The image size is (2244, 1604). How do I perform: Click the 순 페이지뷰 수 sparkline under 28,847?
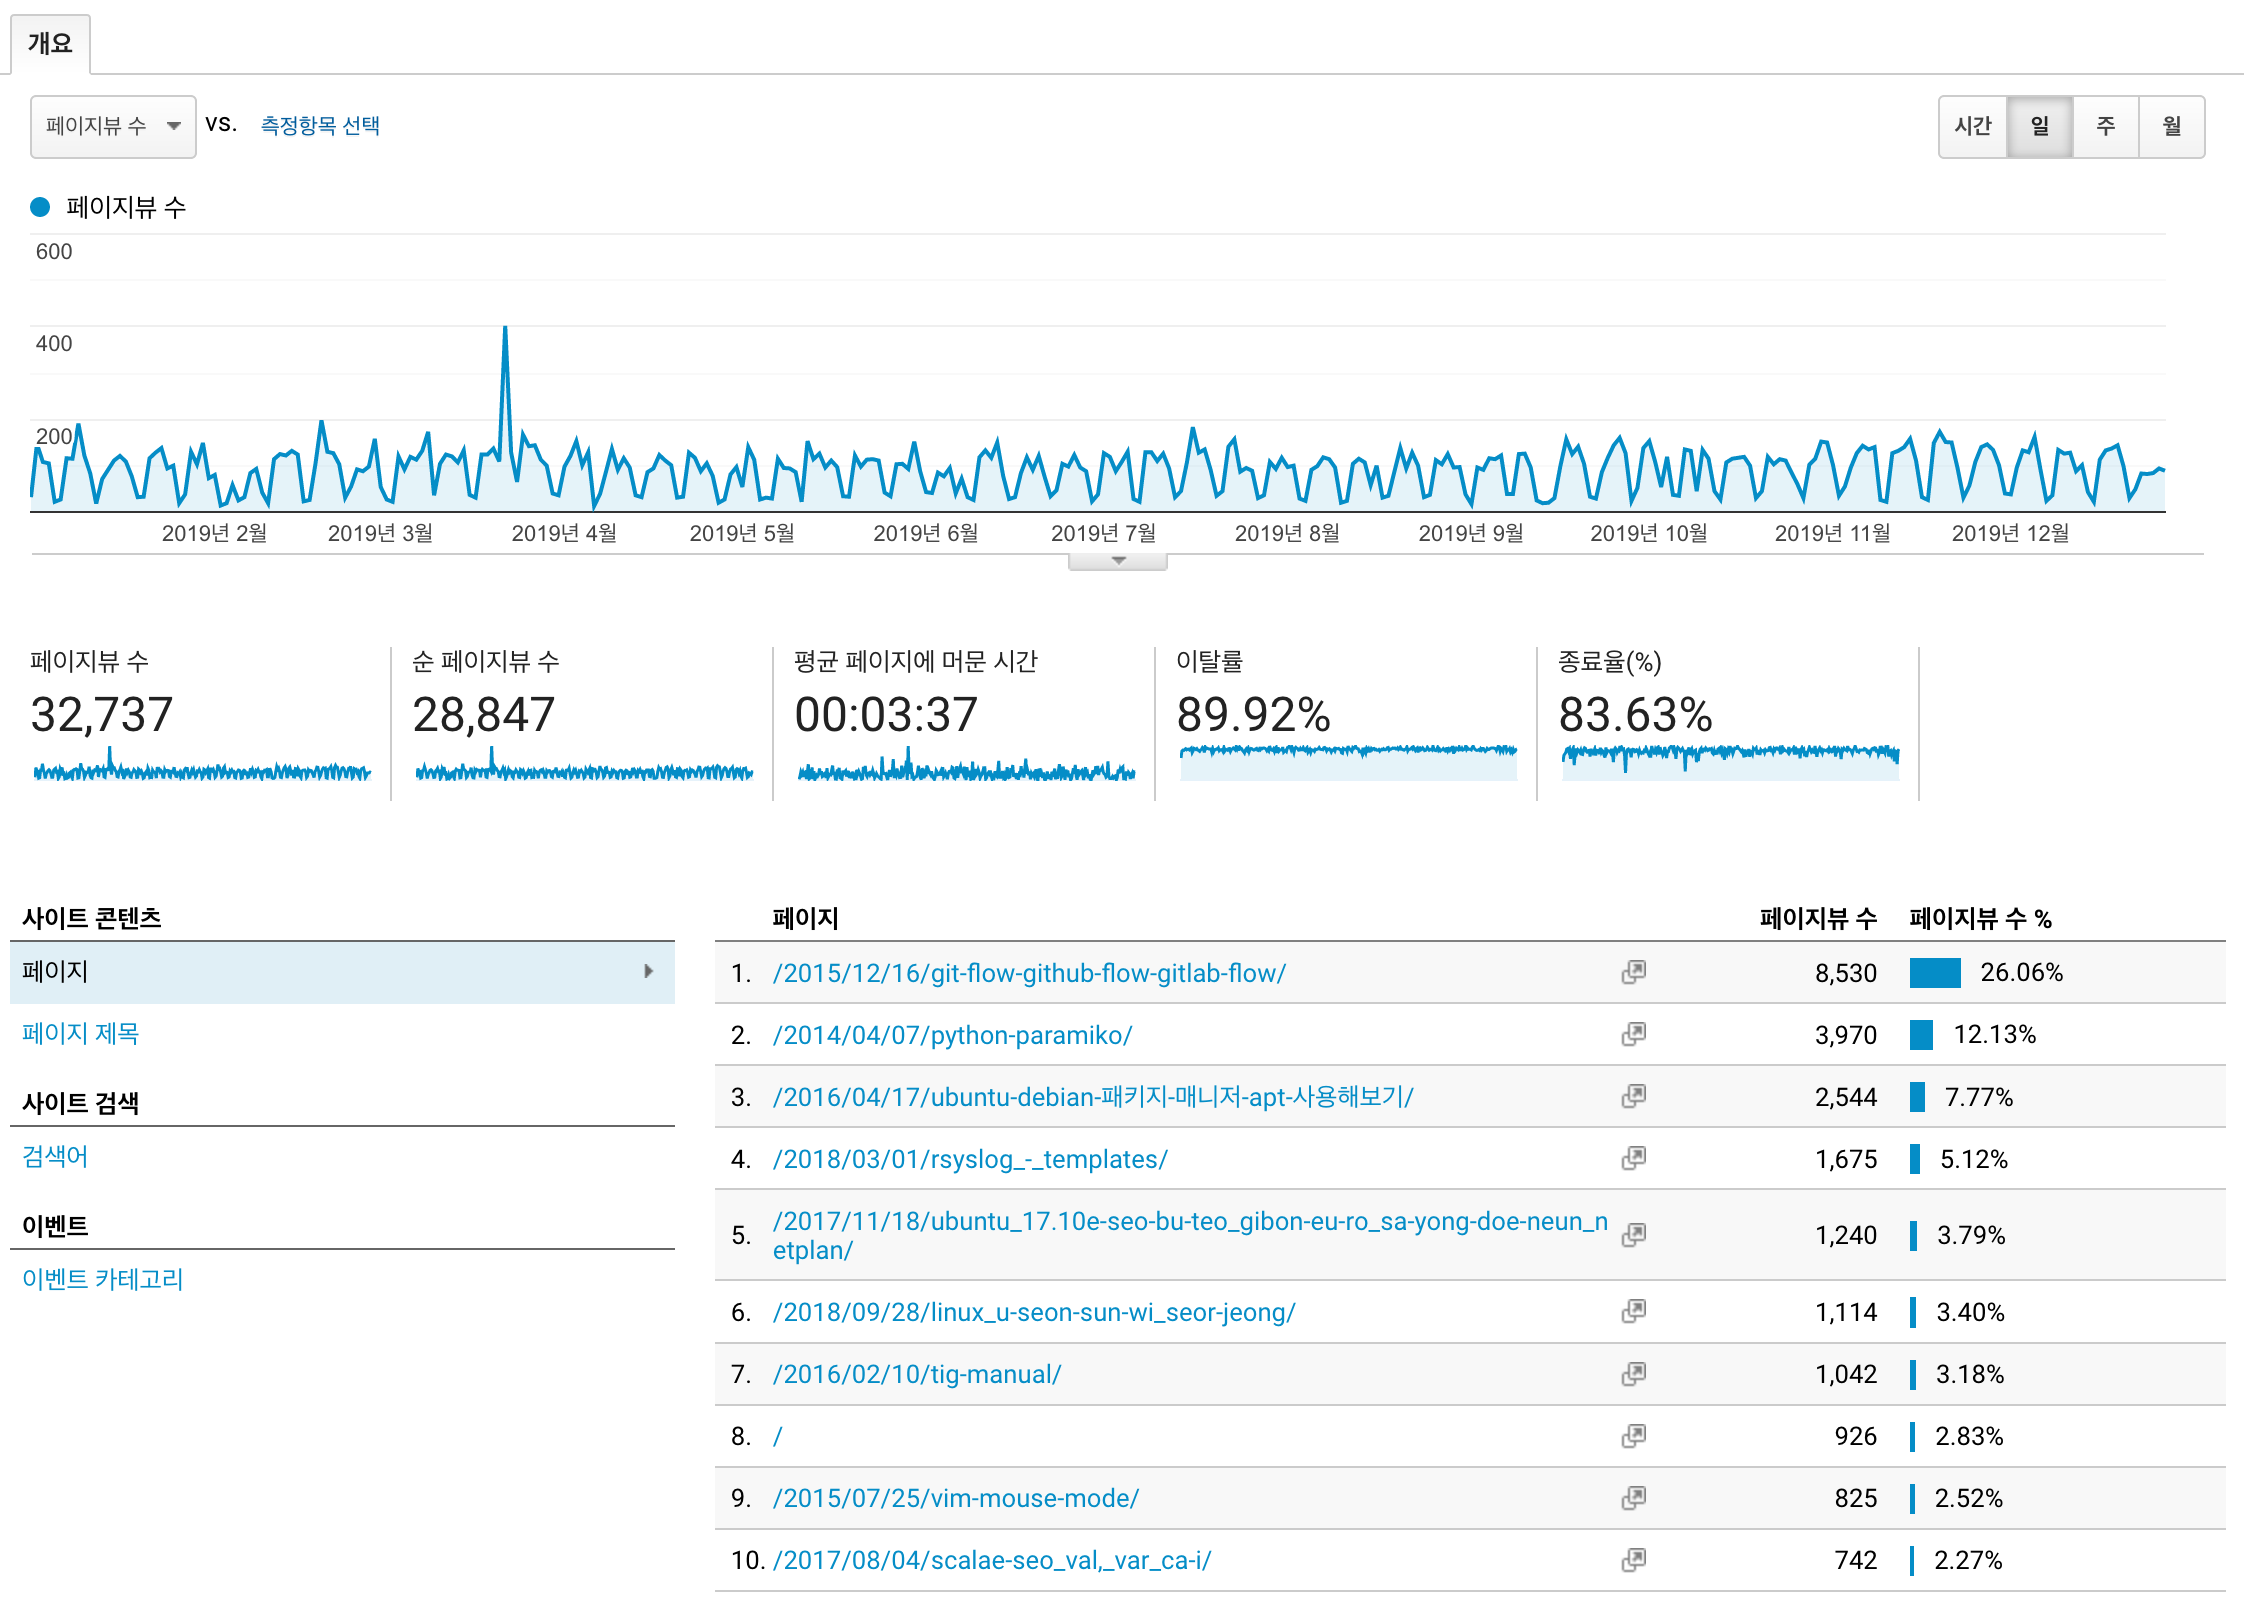(584, 766)
